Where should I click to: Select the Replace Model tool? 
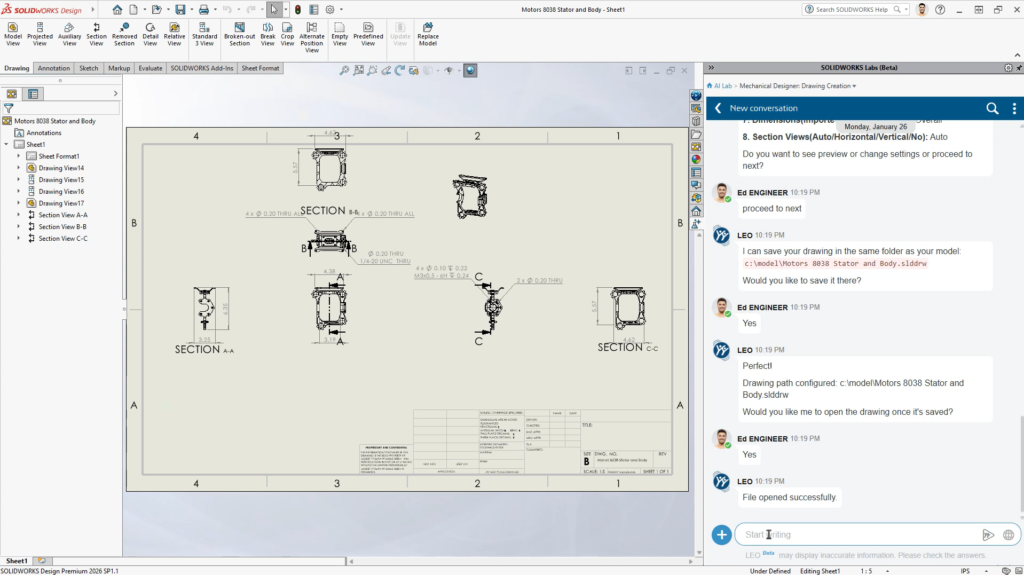point(428,34)
